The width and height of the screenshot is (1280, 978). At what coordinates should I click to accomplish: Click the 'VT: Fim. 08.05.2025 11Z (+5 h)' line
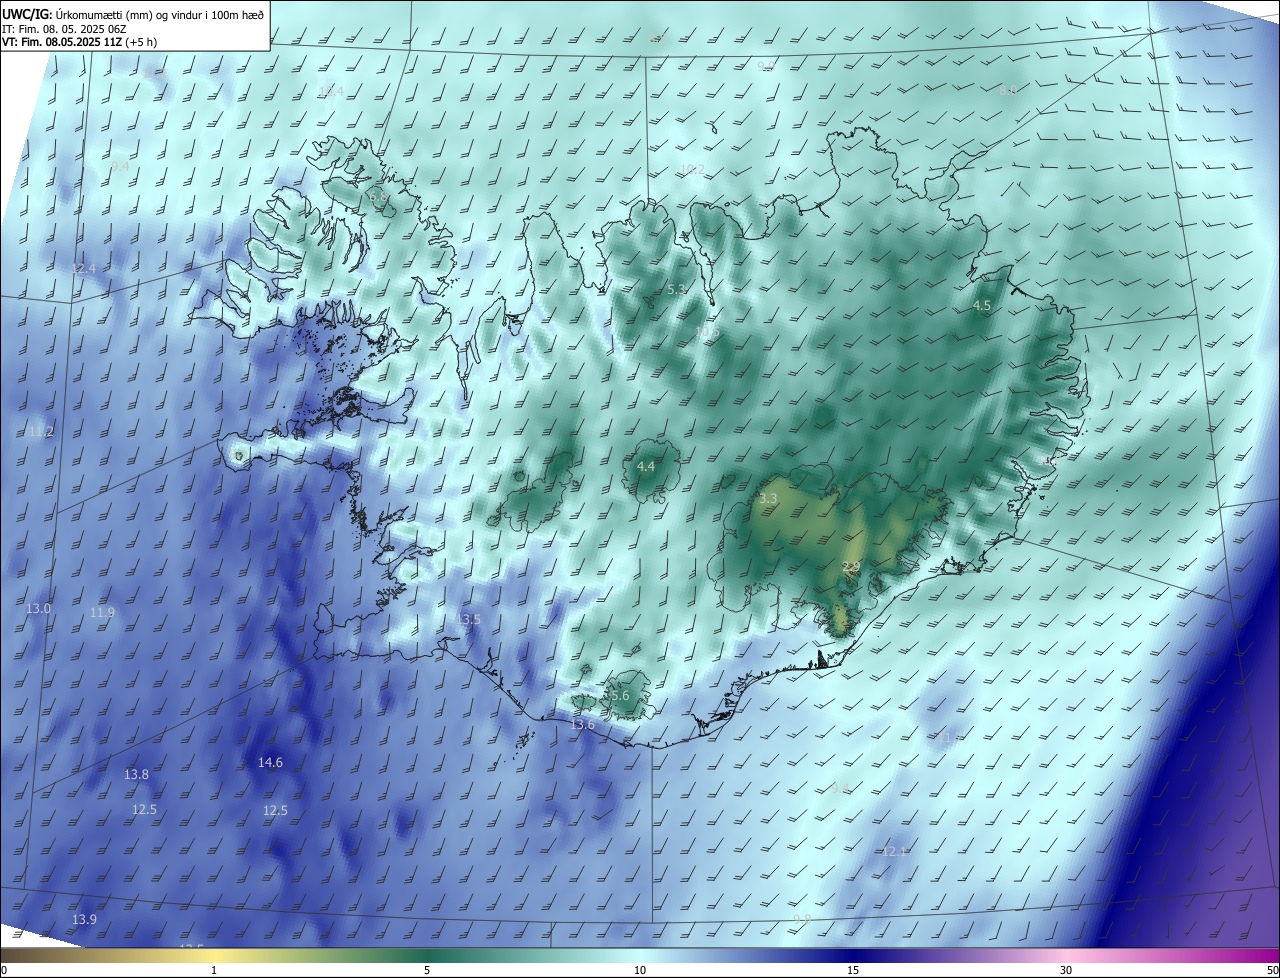click(x=79, y=42)
